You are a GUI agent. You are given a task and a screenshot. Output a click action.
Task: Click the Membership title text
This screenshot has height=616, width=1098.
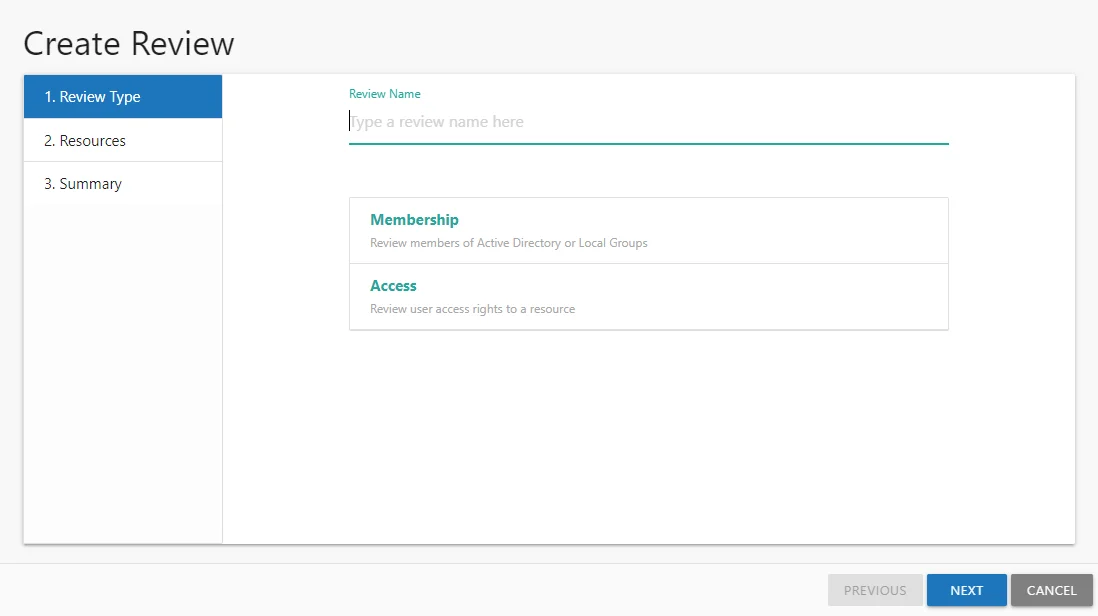point(414,220)
